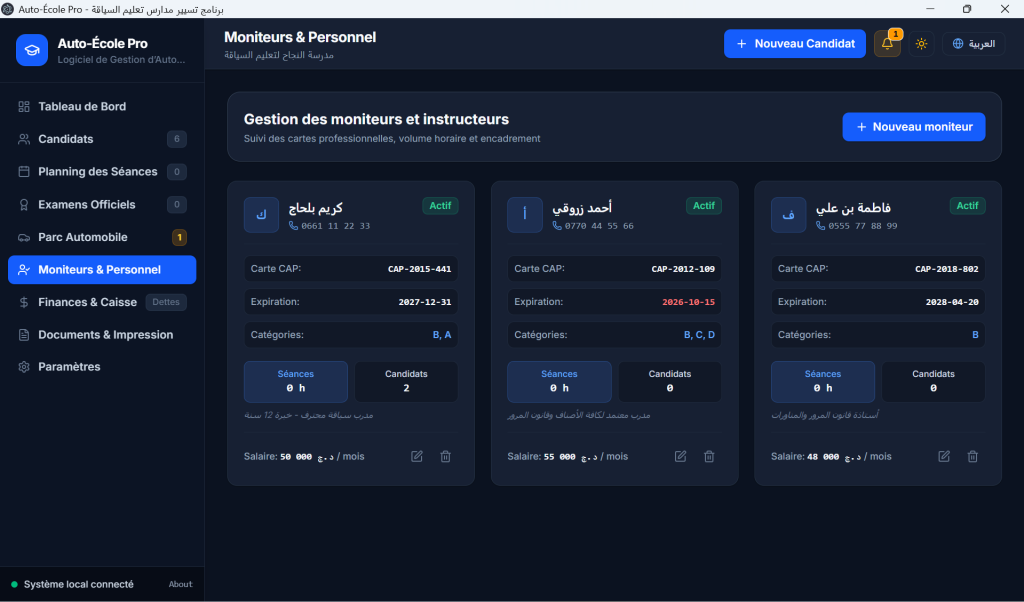Viewport: 1024px width, 602px height.
Task: Click the Examens award ribbon icon
Action: pyautogui.click(x=24, y=204)
